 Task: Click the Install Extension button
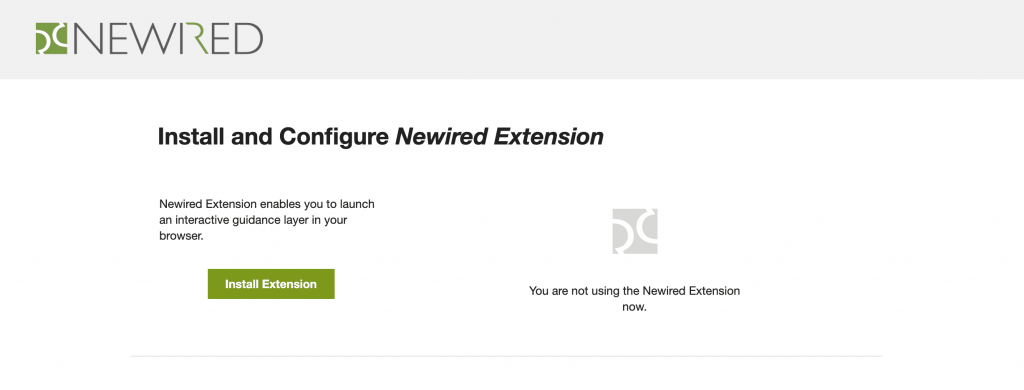point(271,284)
